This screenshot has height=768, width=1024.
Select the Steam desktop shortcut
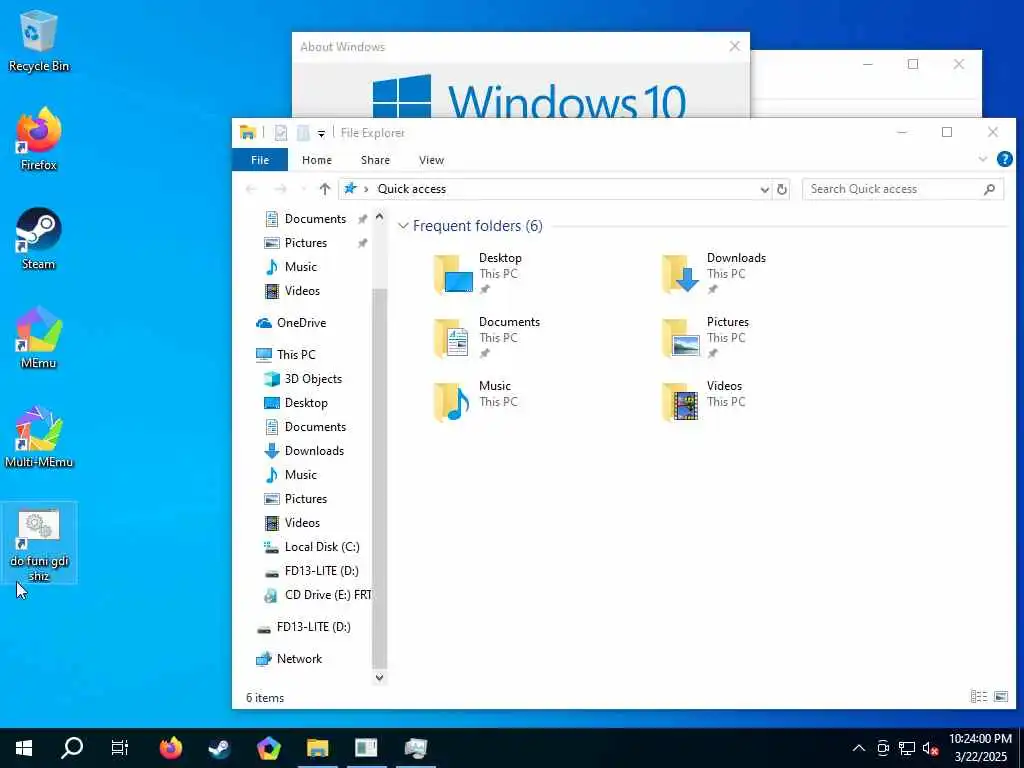(39, 238)
